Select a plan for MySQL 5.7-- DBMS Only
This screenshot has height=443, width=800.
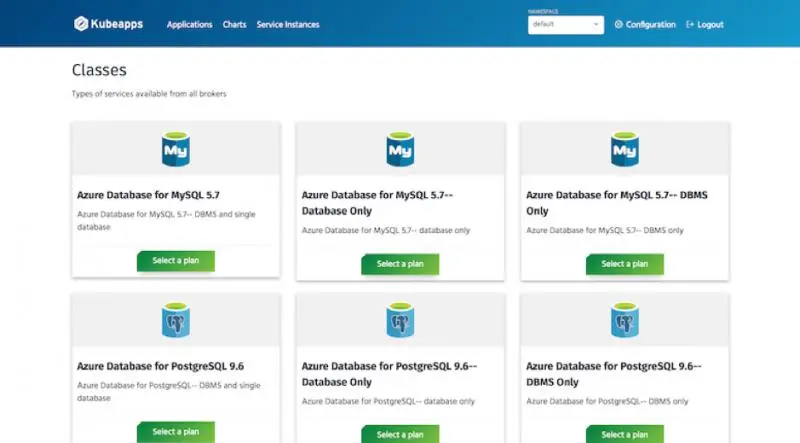(x=624, y=264)
